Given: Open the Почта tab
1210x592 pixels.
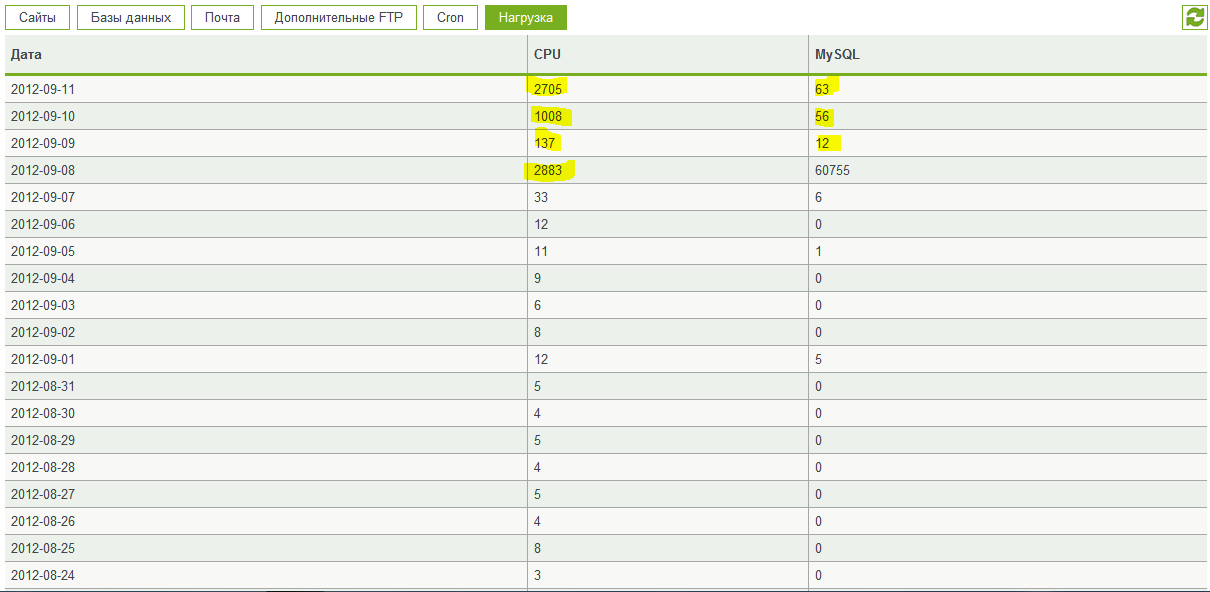Looking at the screenshot, I should (222, 18).
